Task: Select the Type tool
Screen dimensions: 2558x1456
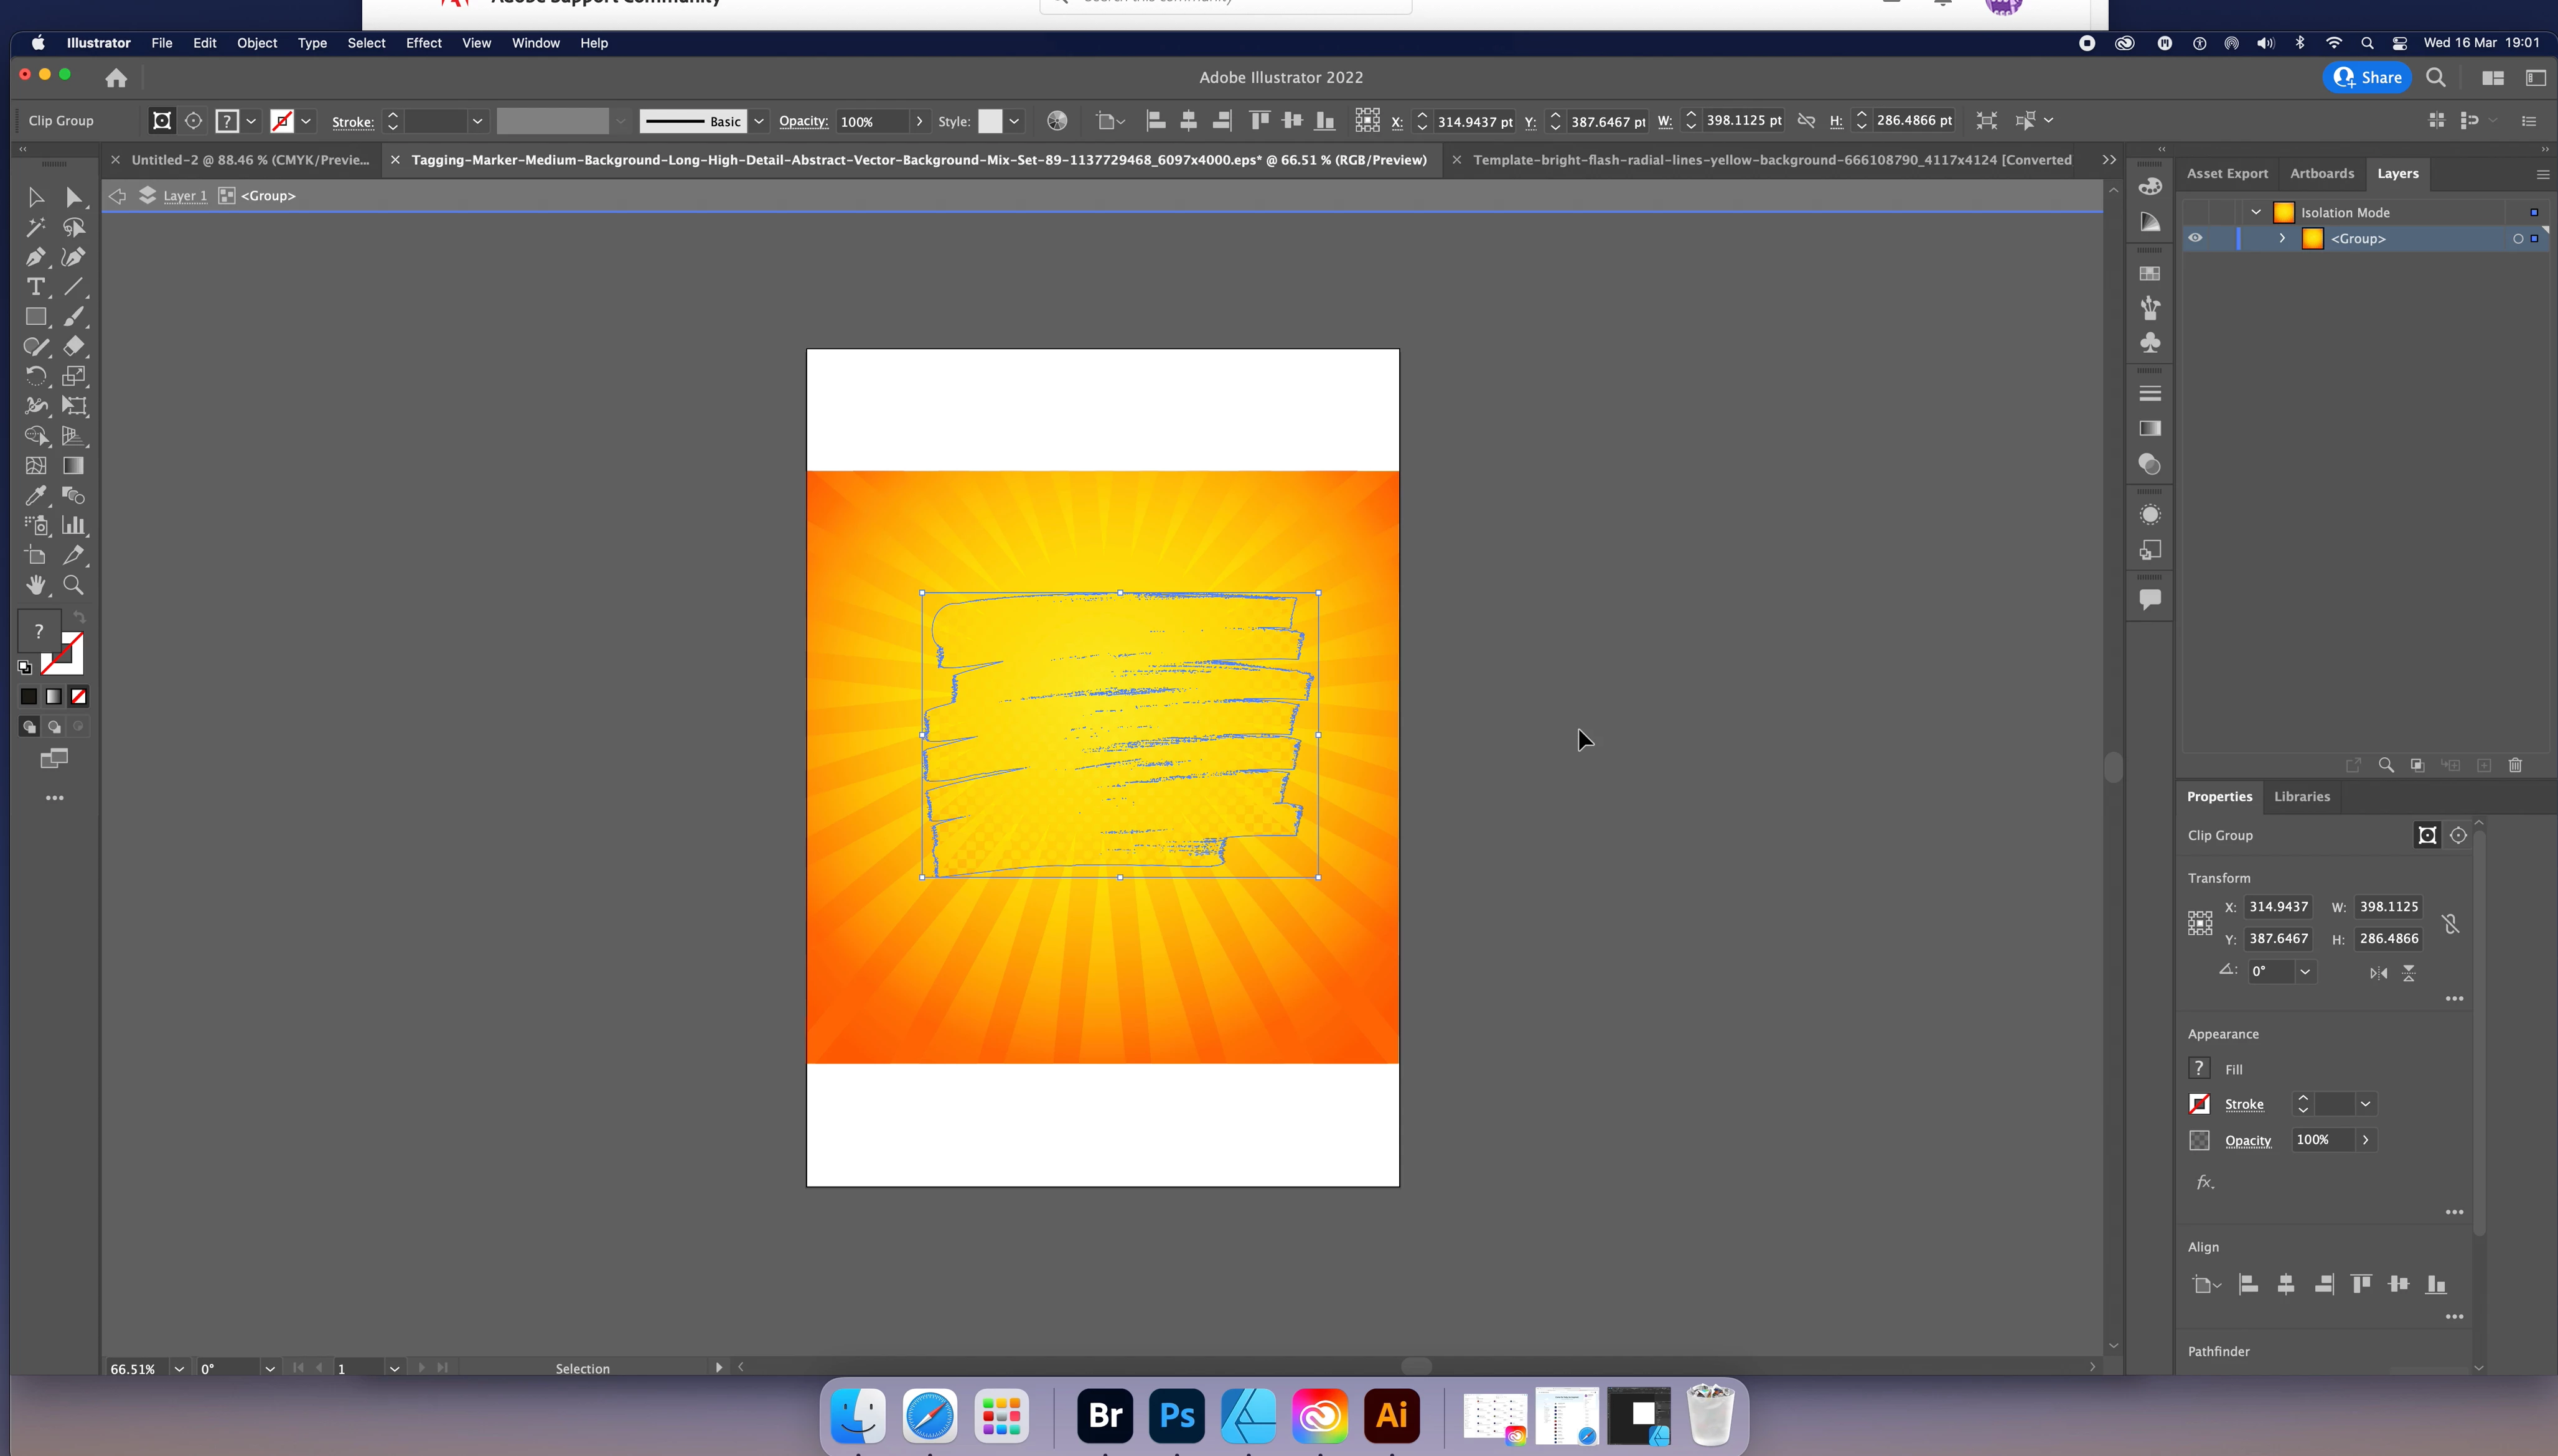Action: coord(35,287)
